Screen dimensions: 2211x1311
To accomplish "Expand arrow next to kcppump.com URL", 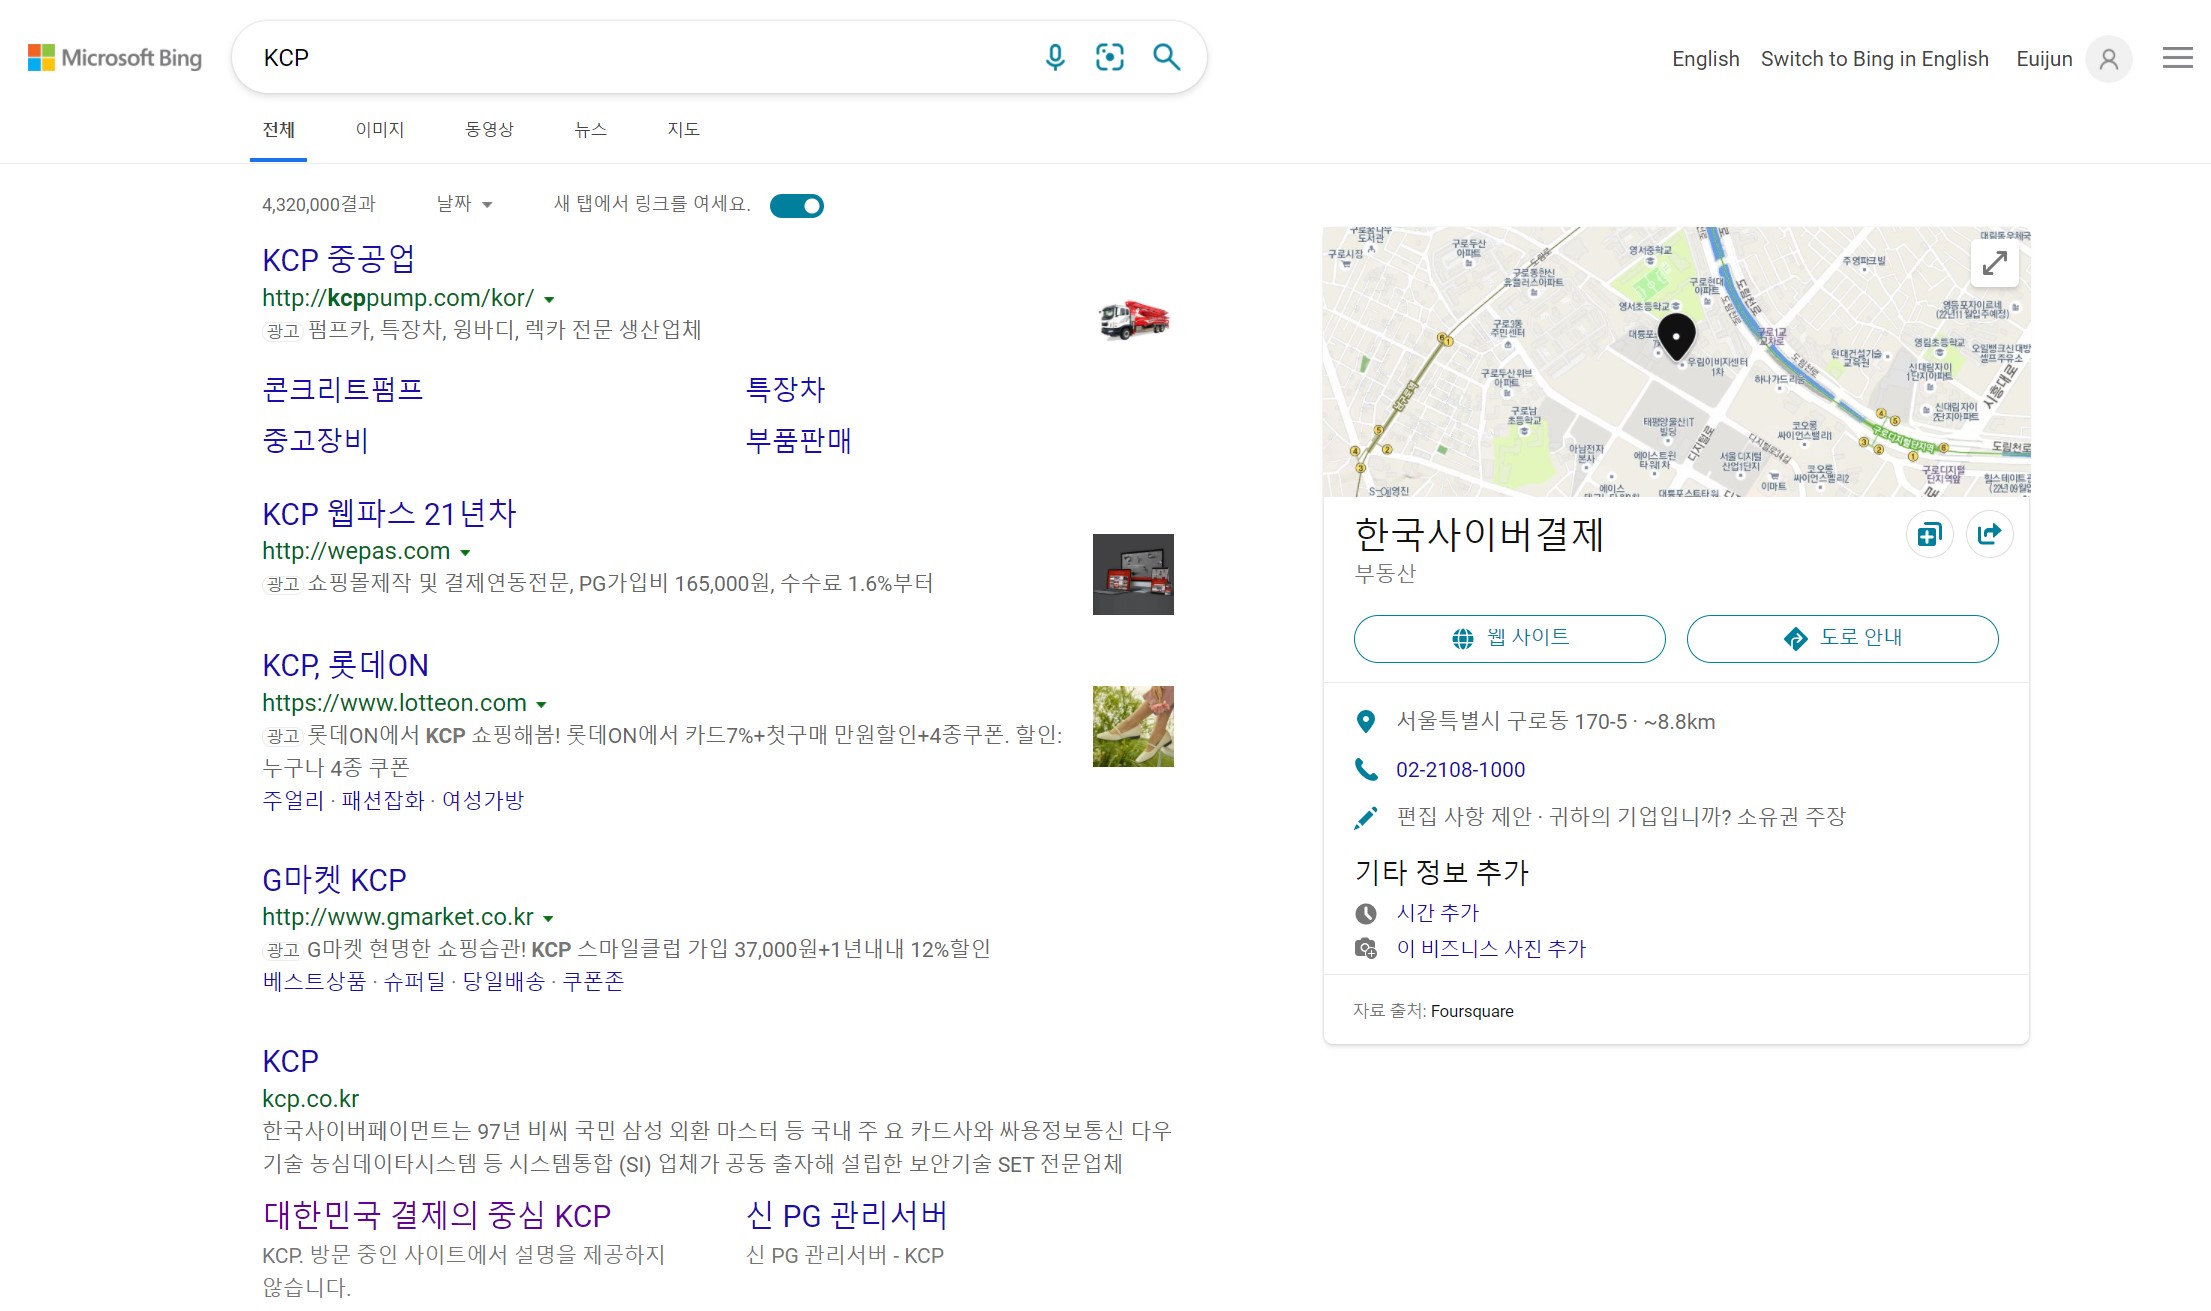I will coord(549,299).
